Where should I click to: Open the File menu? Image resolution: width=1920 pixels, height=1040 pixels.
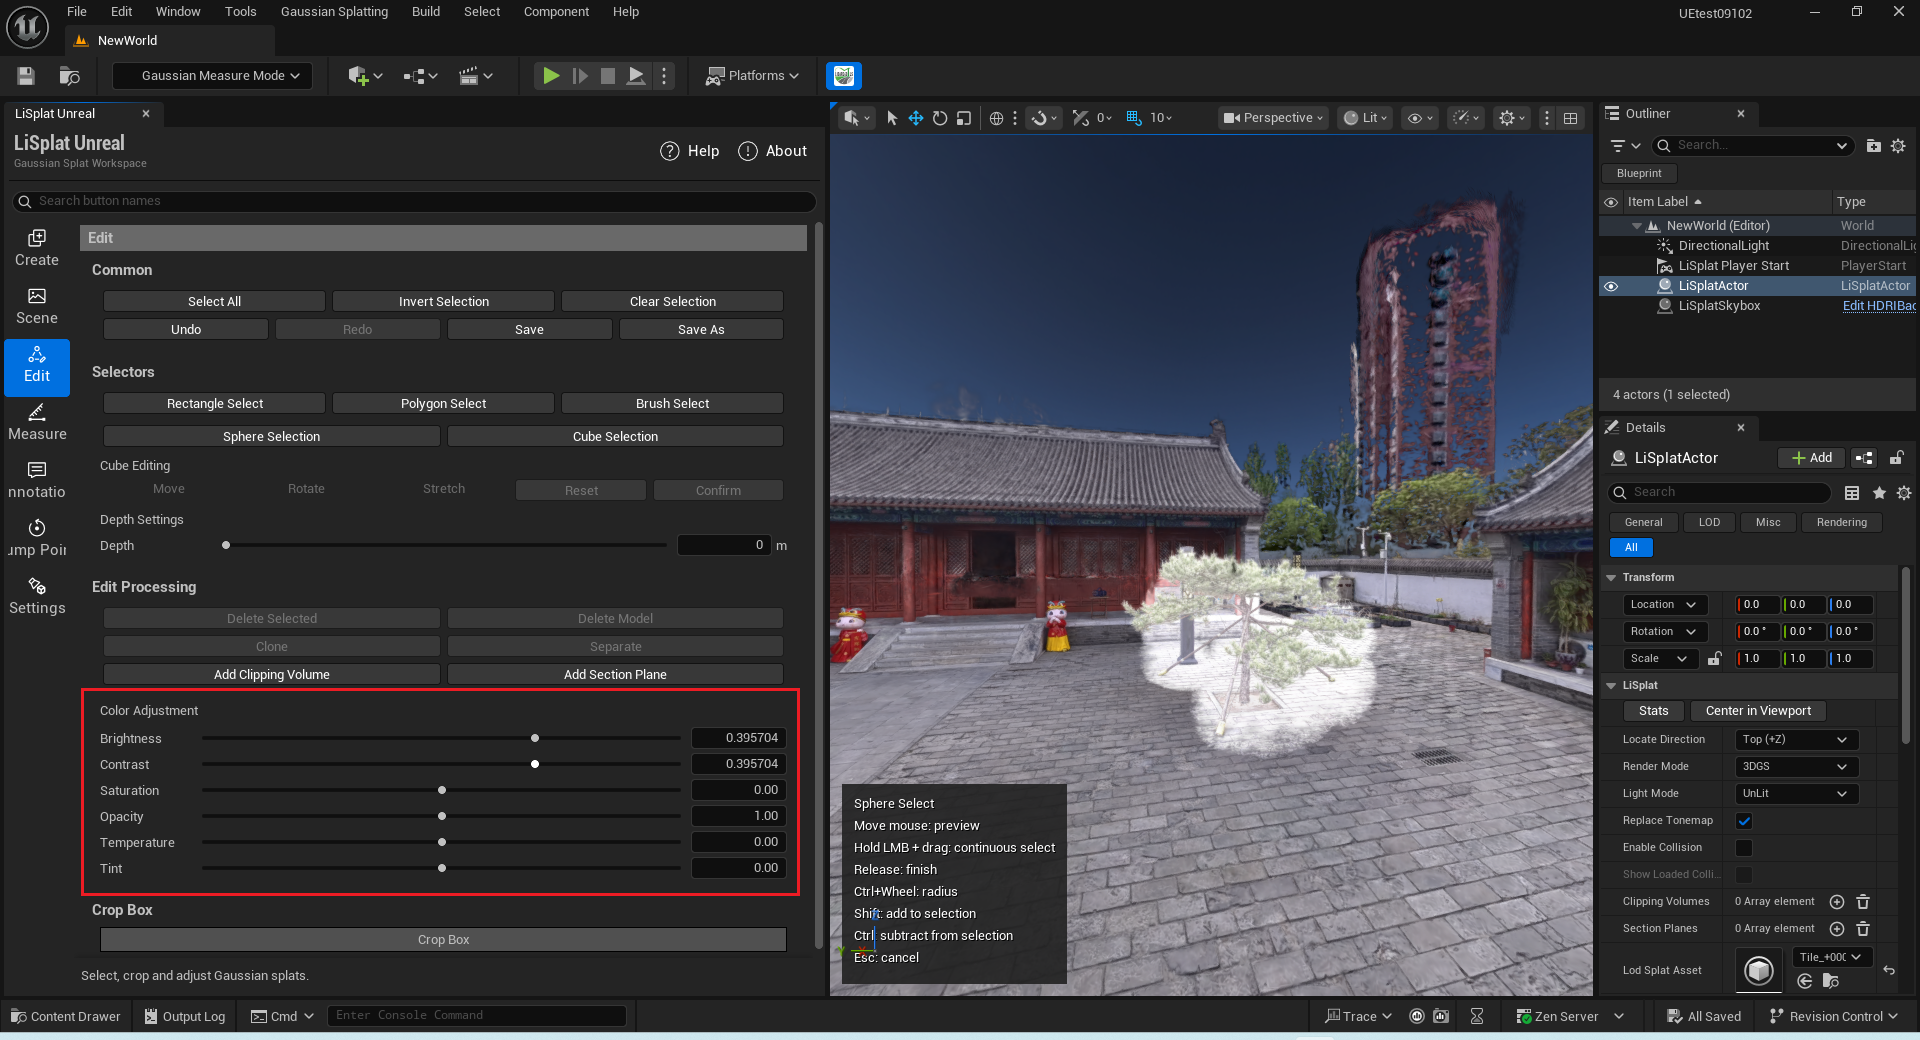77,12
